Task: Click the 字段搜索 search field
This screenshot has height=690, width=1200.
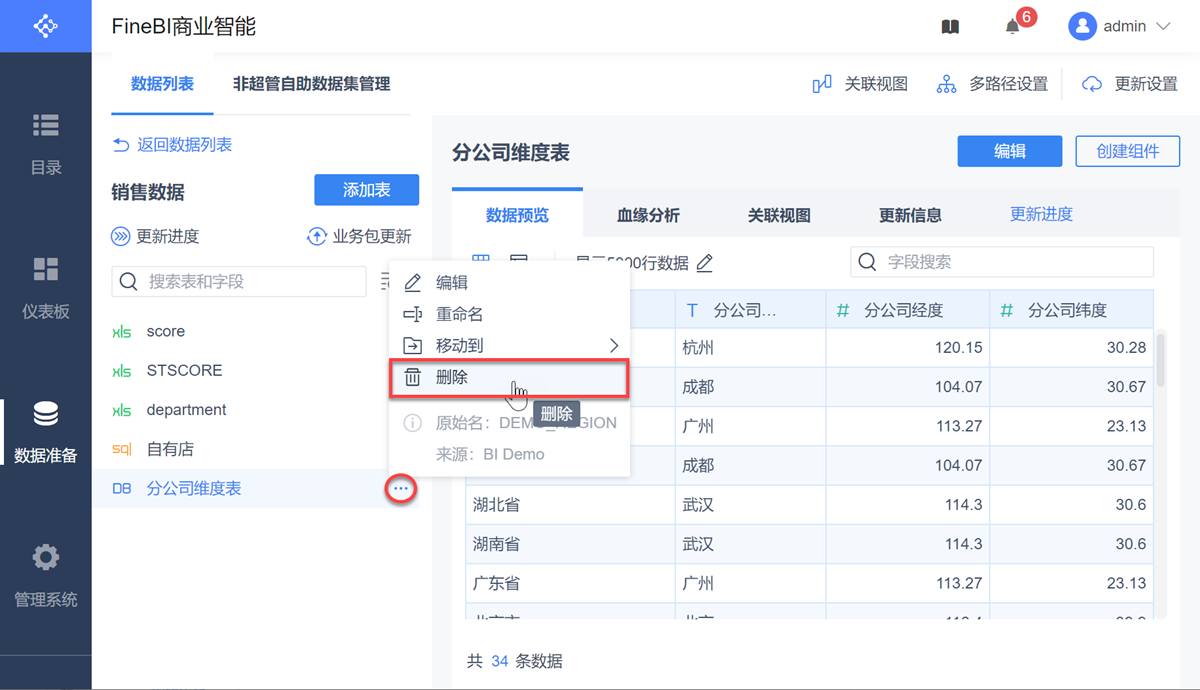Action: point(1010,262)
